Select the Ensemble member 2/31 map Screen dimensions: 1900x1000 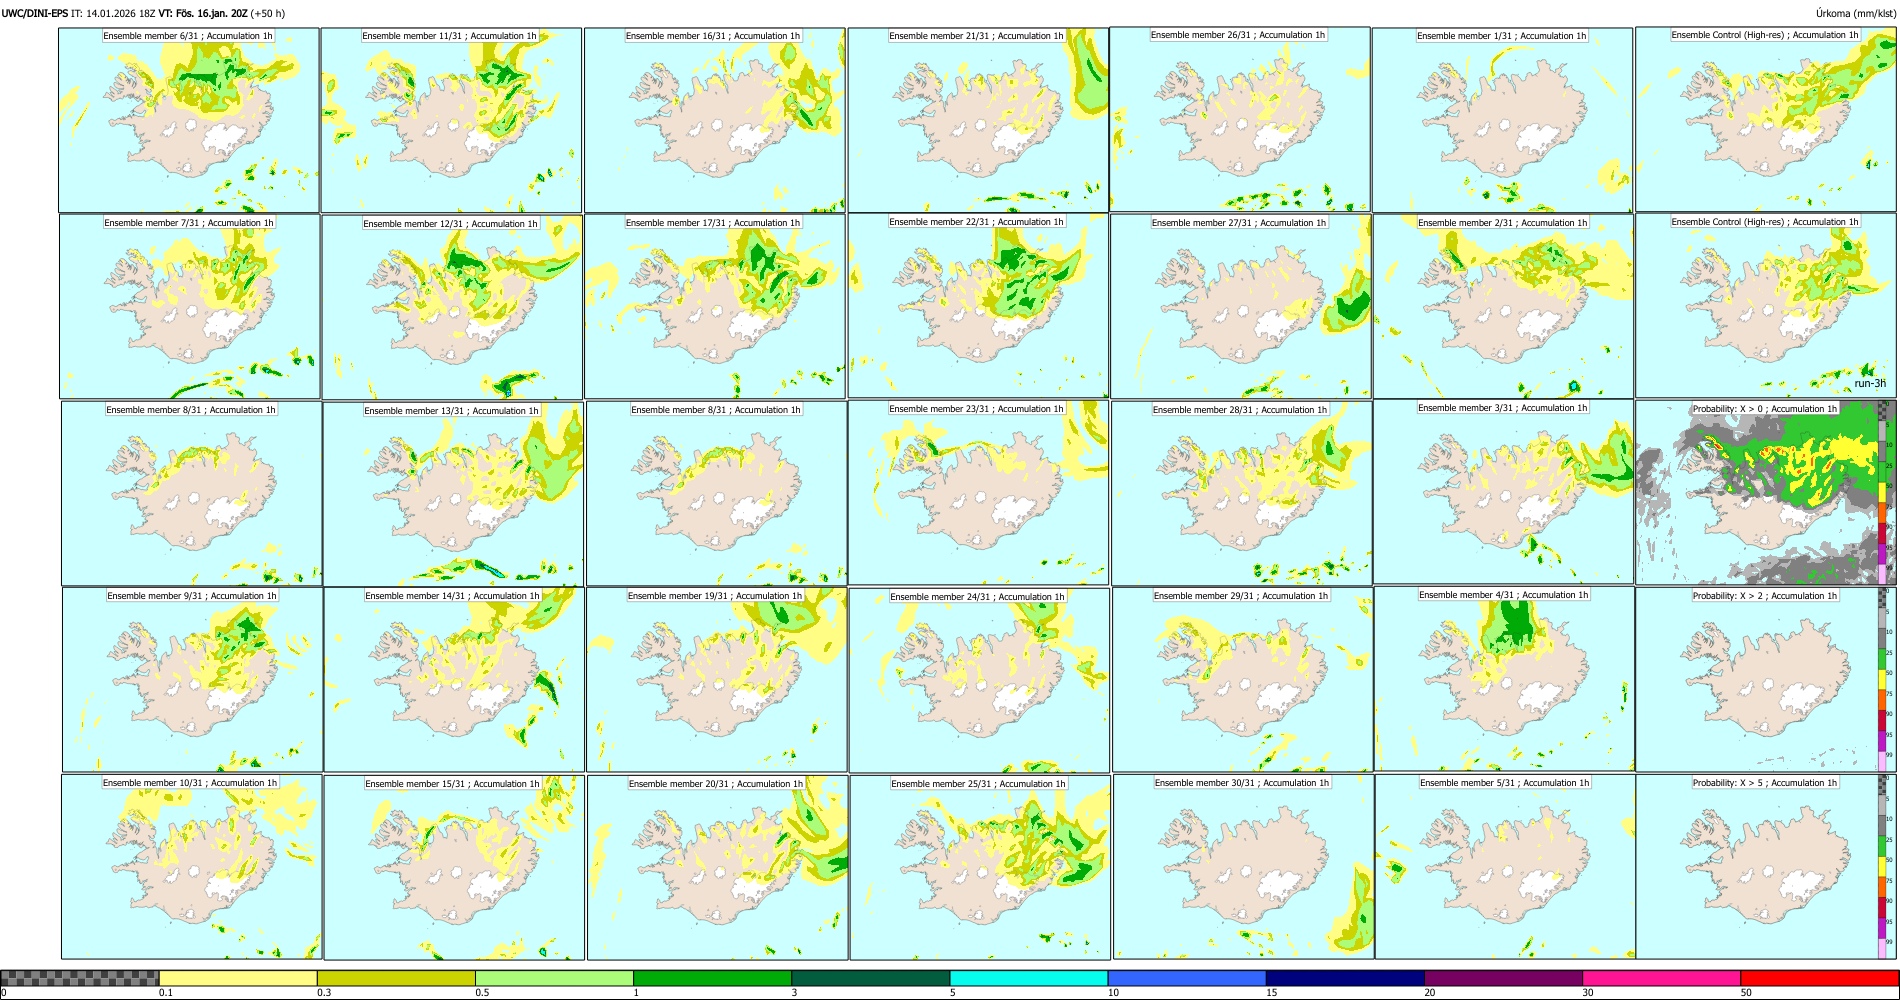1503,307
